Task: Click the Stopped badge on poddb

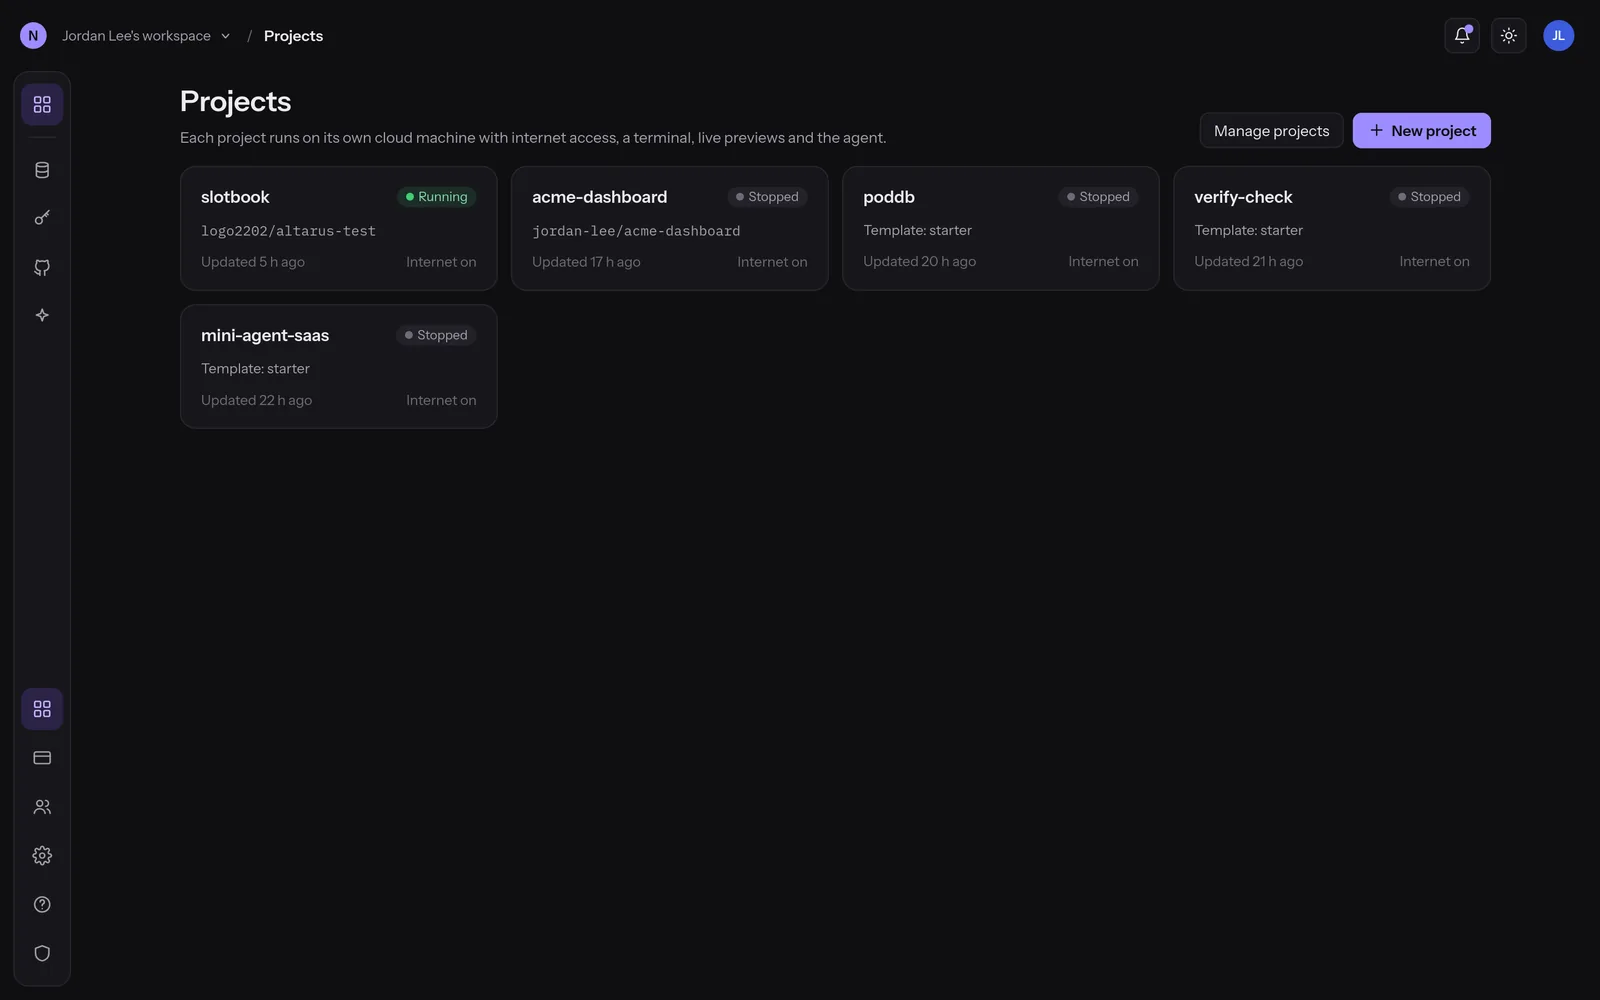Action: [x=1098, y=197]
